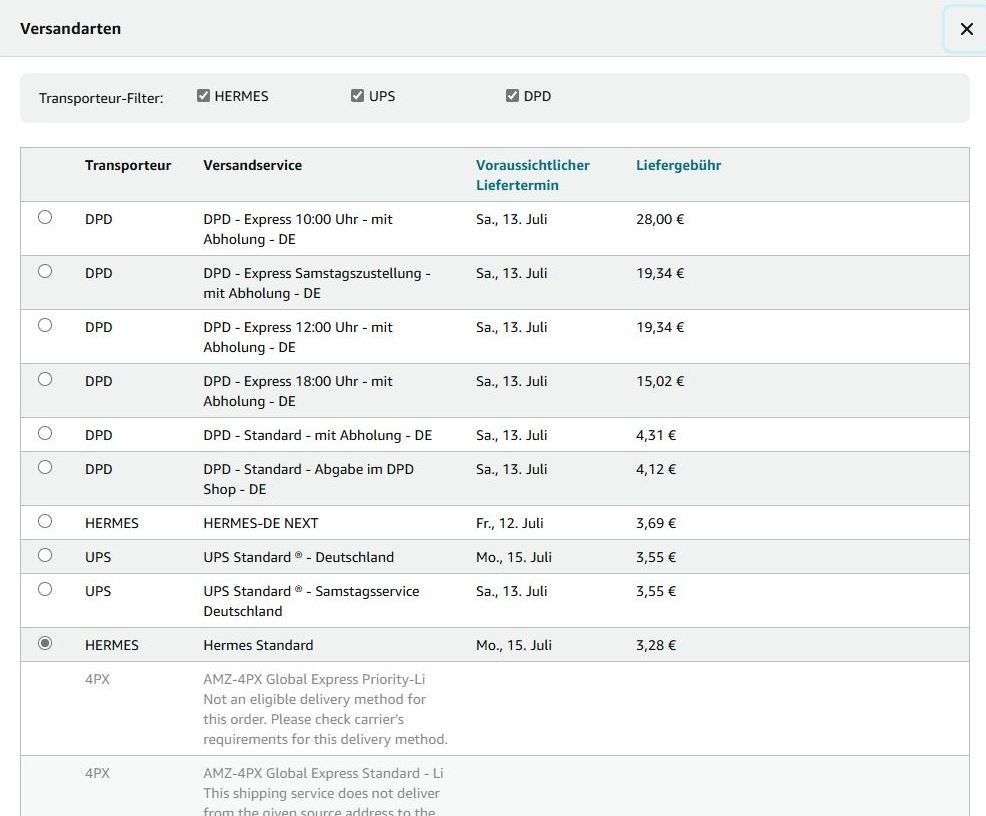This screenshot has height=816, width=986.
Task: Click 'DPD - Standard - Abgabe im DPD Shop'
Action: coord(308,479)
